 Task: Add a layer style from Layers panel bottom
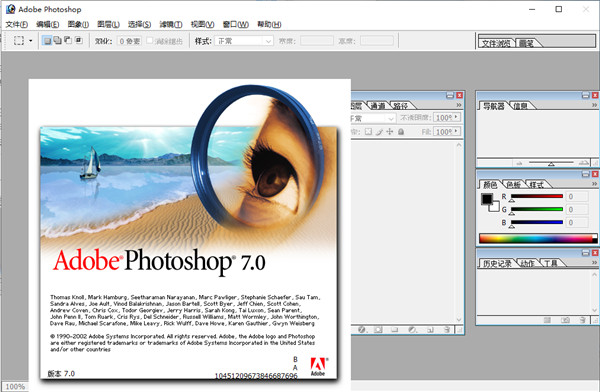click(x=362, y=330)
